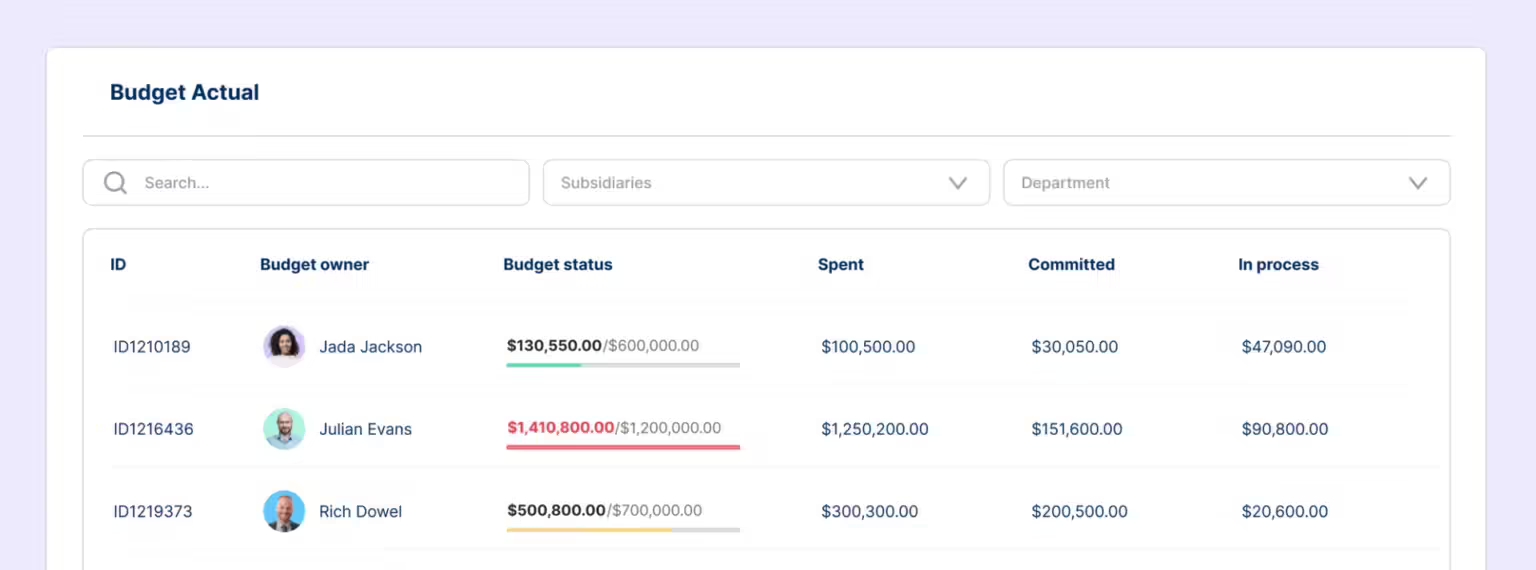The image size is (1536, 570).
Task: Click Rich Dowel's avatar photo
Action: click(284, 511)
